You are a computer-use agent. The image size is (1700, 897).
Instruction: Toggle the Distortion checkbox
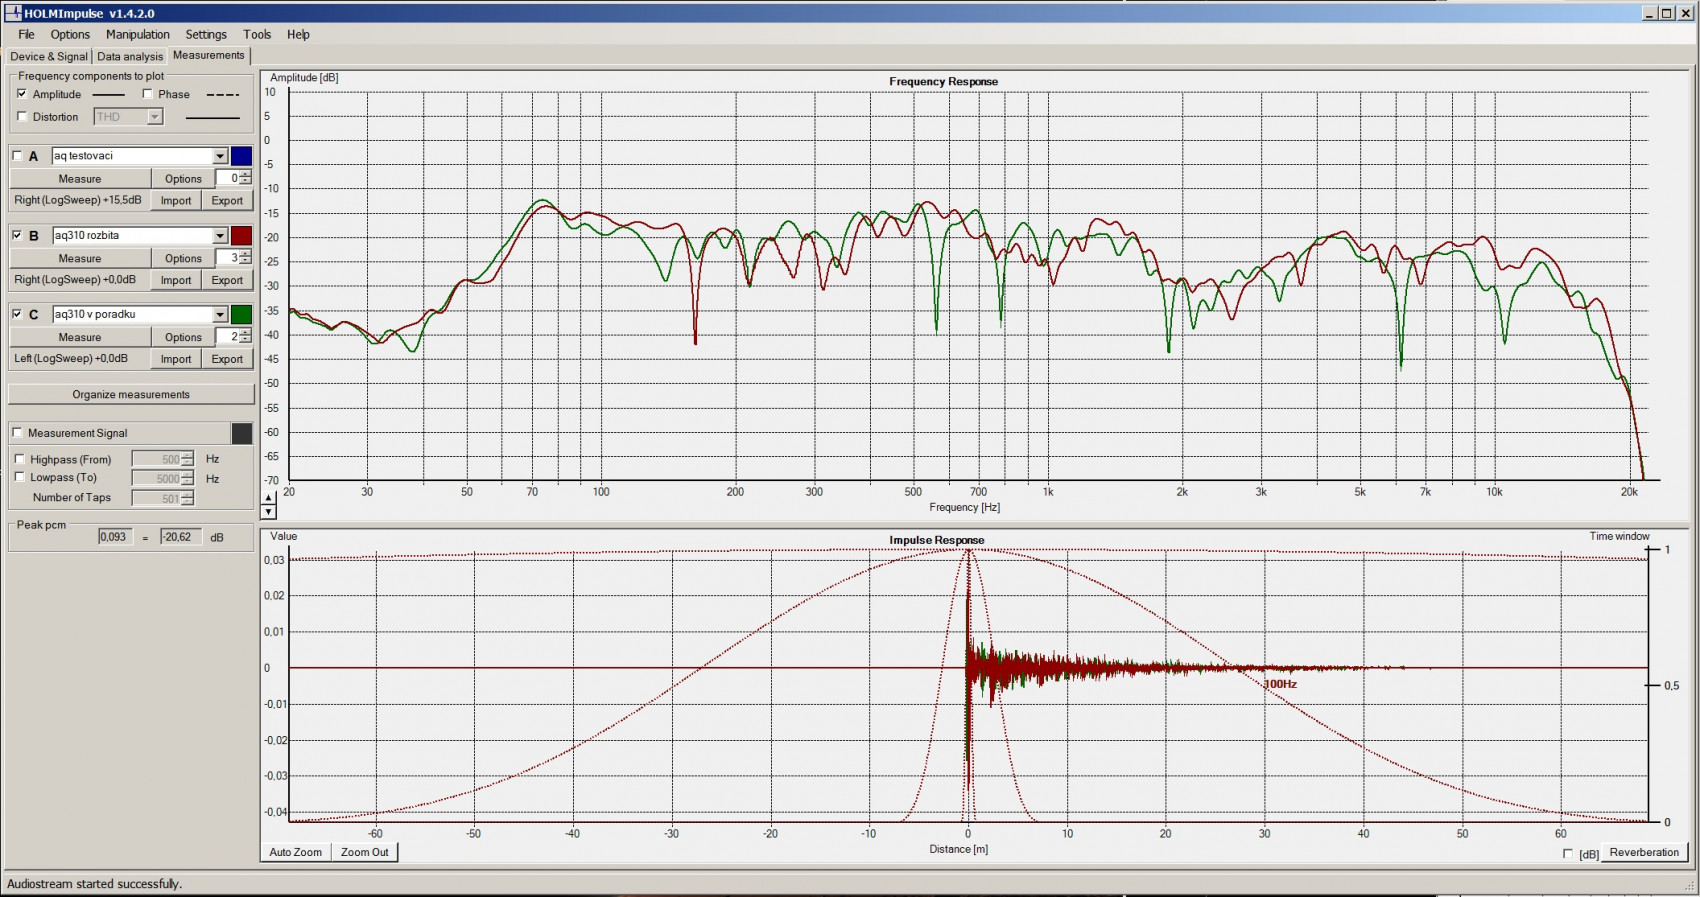22,117
